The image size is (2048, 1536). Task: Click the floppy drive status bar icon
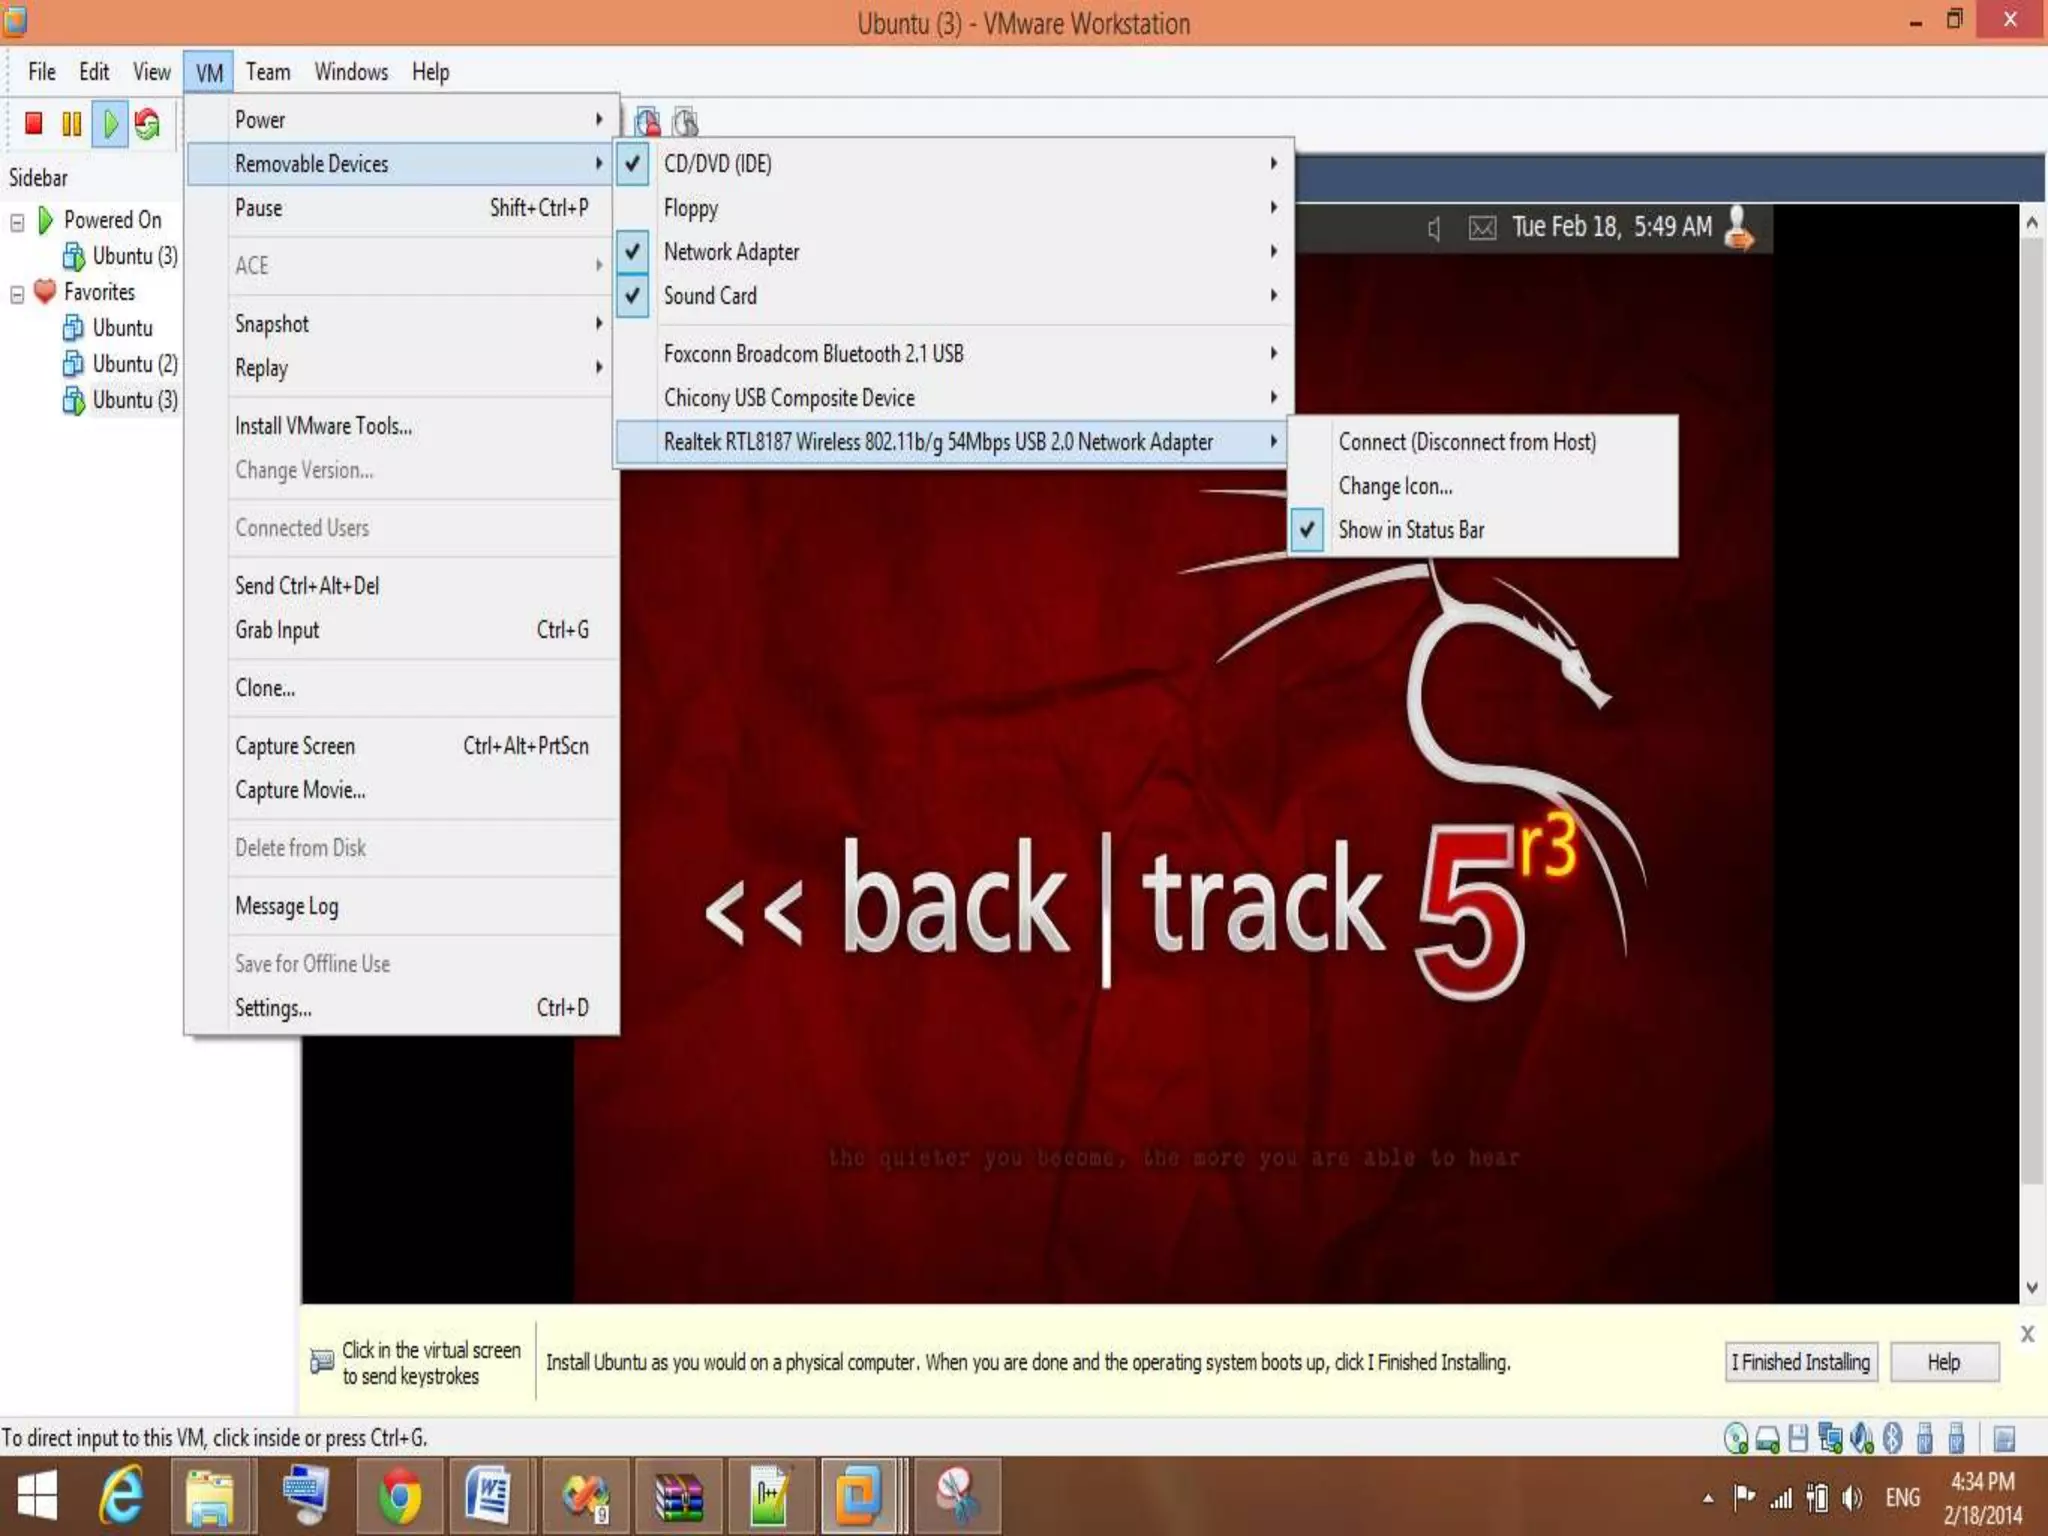click(x=1798, y=1439)
